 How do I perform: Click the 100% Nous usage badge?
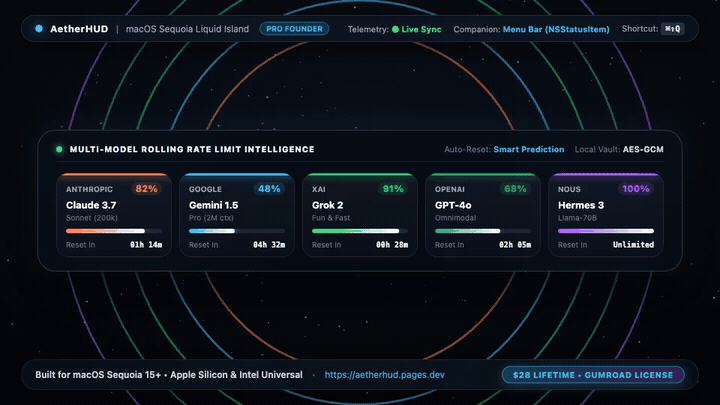[636, 189]
